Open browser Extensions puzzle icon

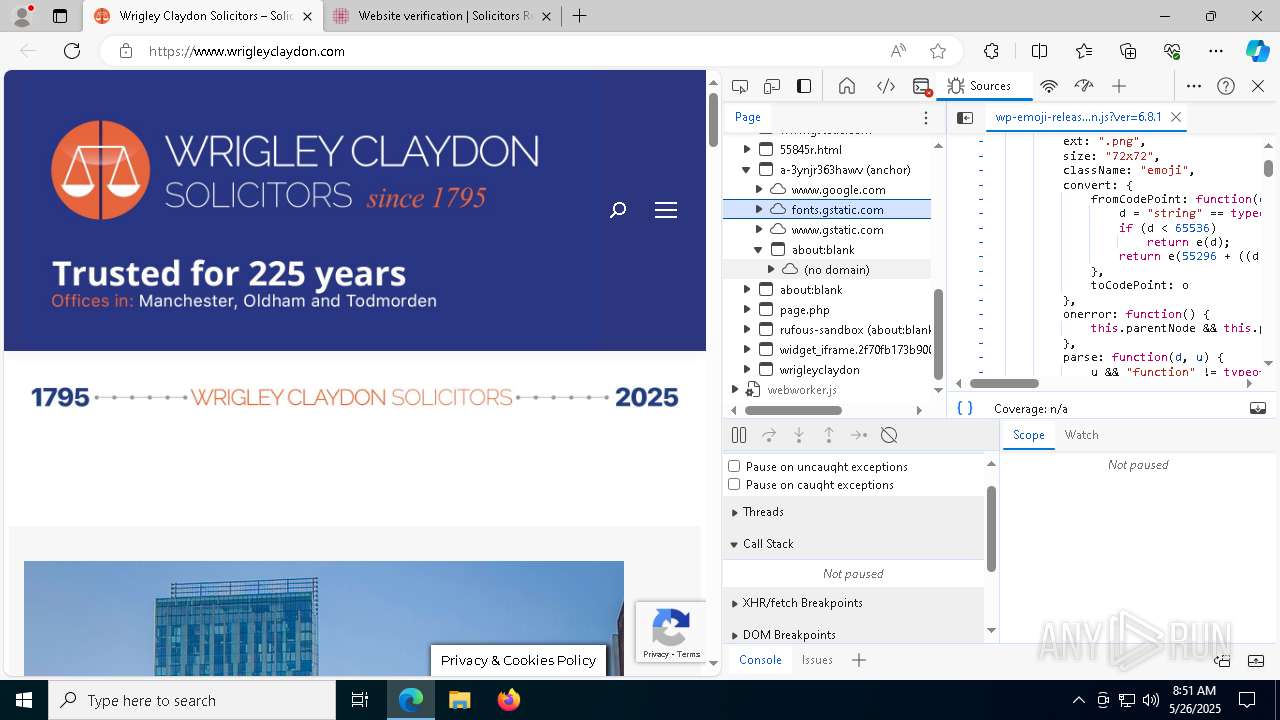point(991,51)
